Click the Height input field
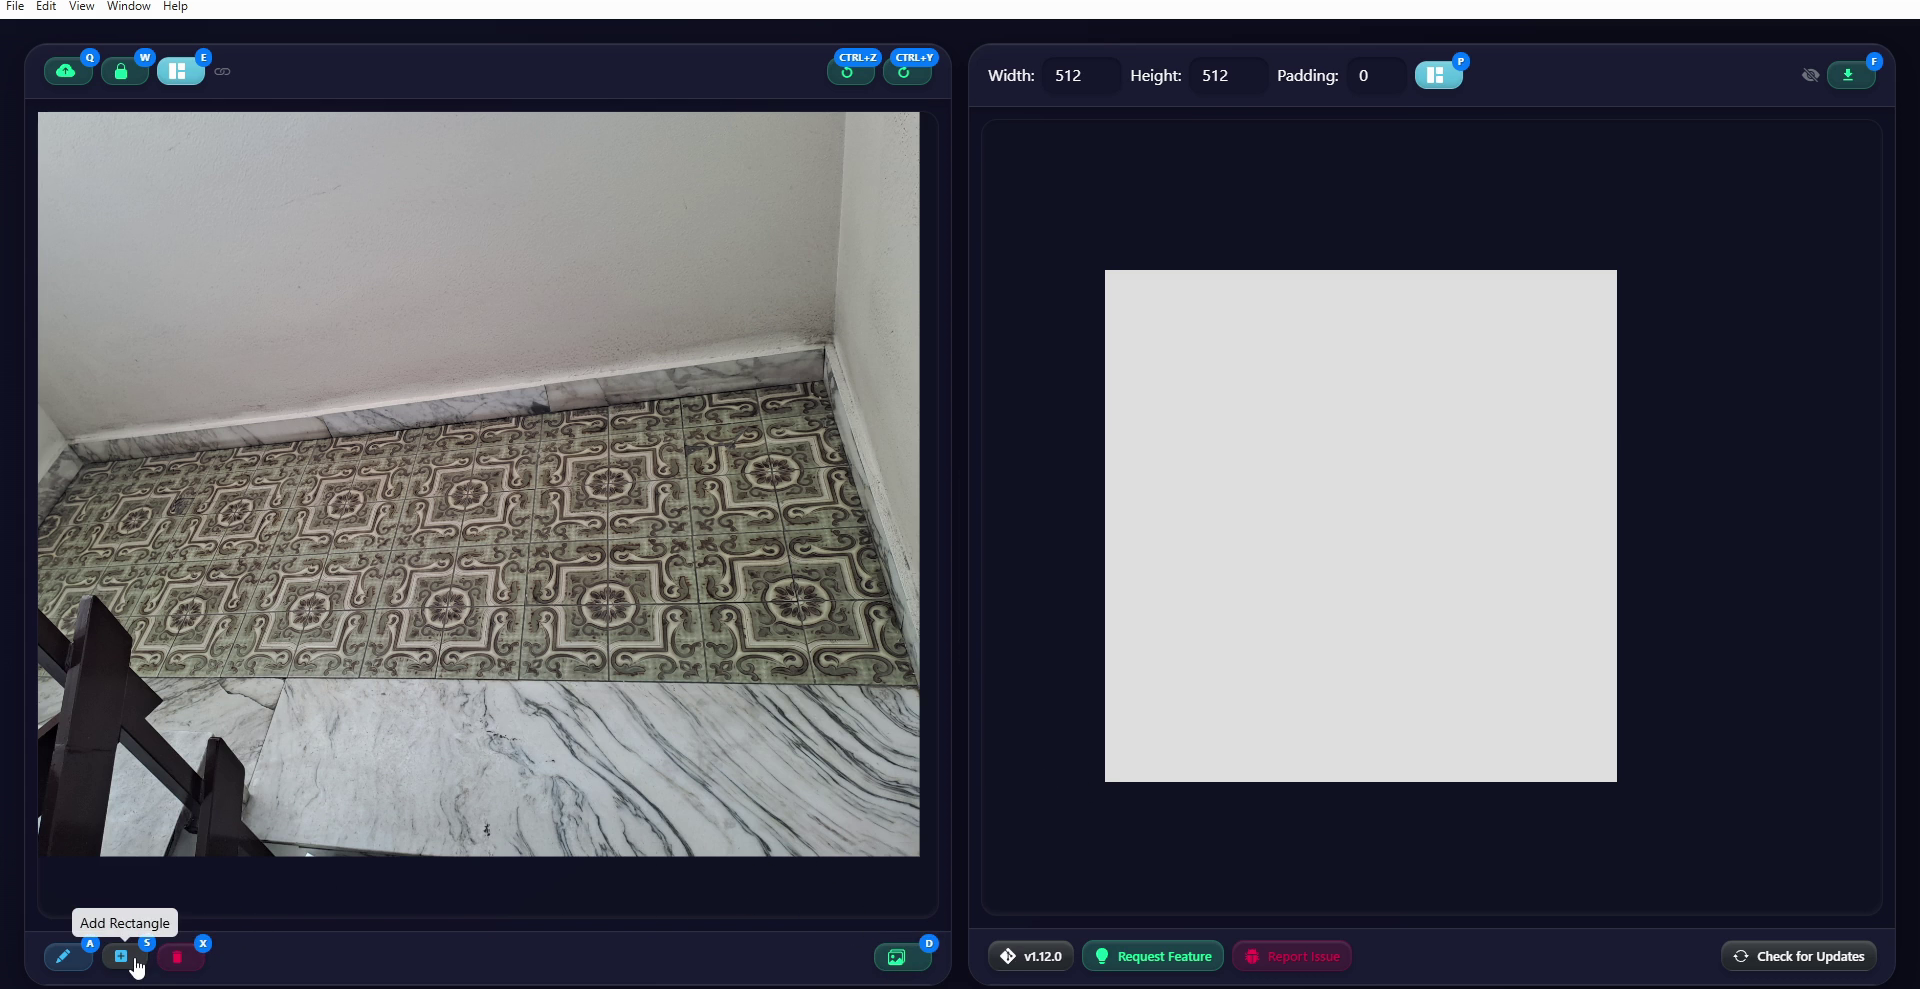This screenshot has width=1920, height=989. (1227, 76)
